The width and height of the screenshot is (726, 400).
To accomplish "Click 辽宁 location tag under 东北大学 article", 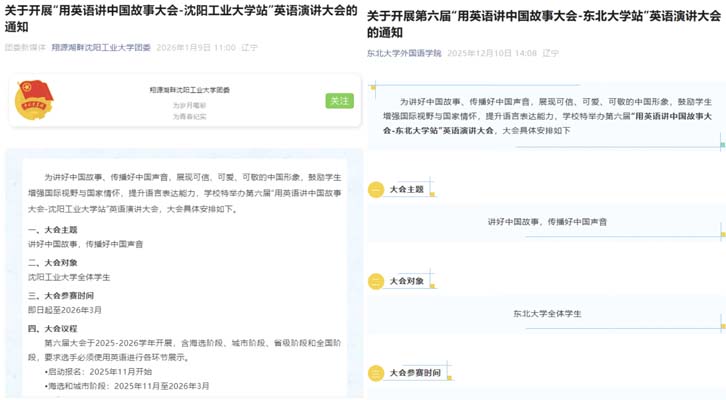I will (551, 52).
